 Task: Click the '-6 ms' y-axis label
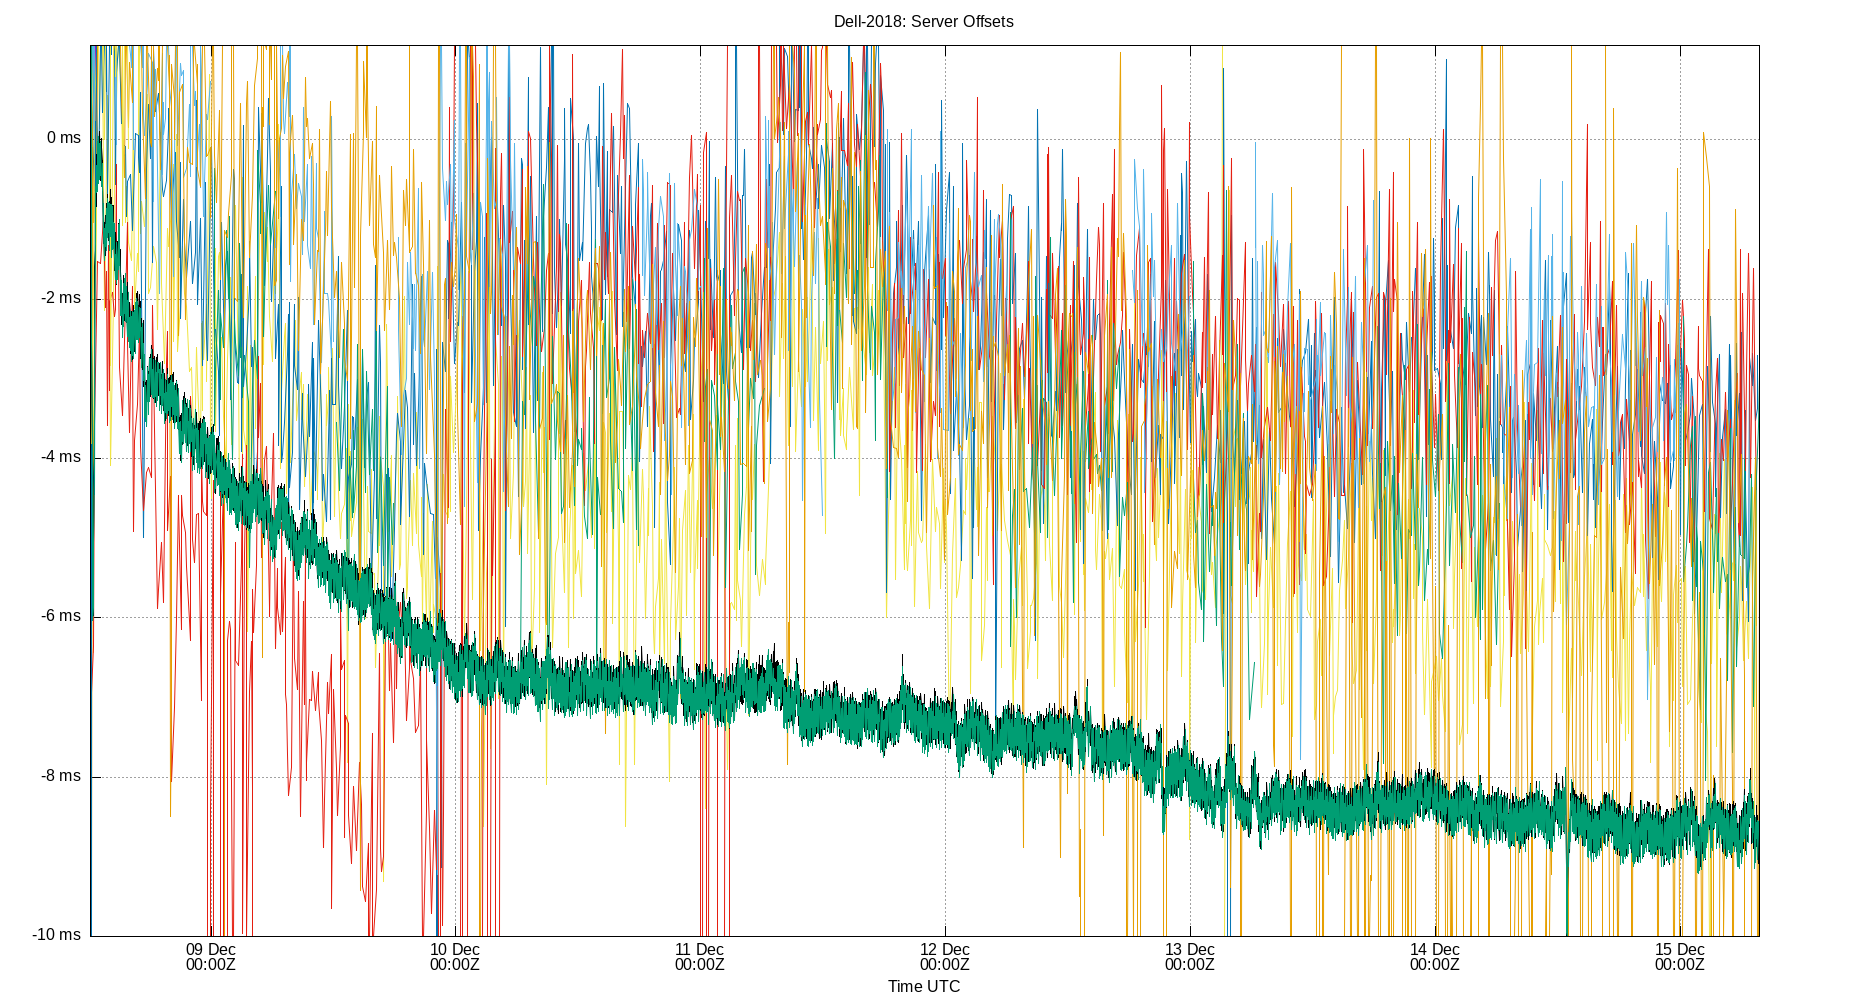click(58, 616)
